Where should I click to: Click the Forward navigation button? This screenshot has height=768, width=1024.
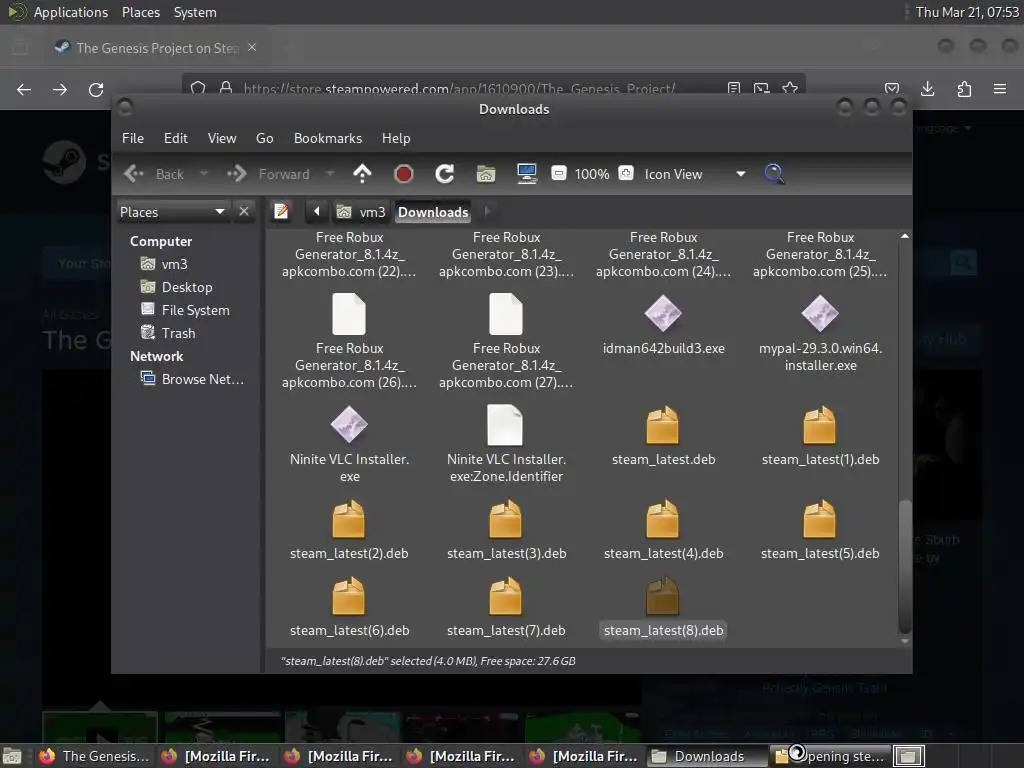tap(269, 174)
